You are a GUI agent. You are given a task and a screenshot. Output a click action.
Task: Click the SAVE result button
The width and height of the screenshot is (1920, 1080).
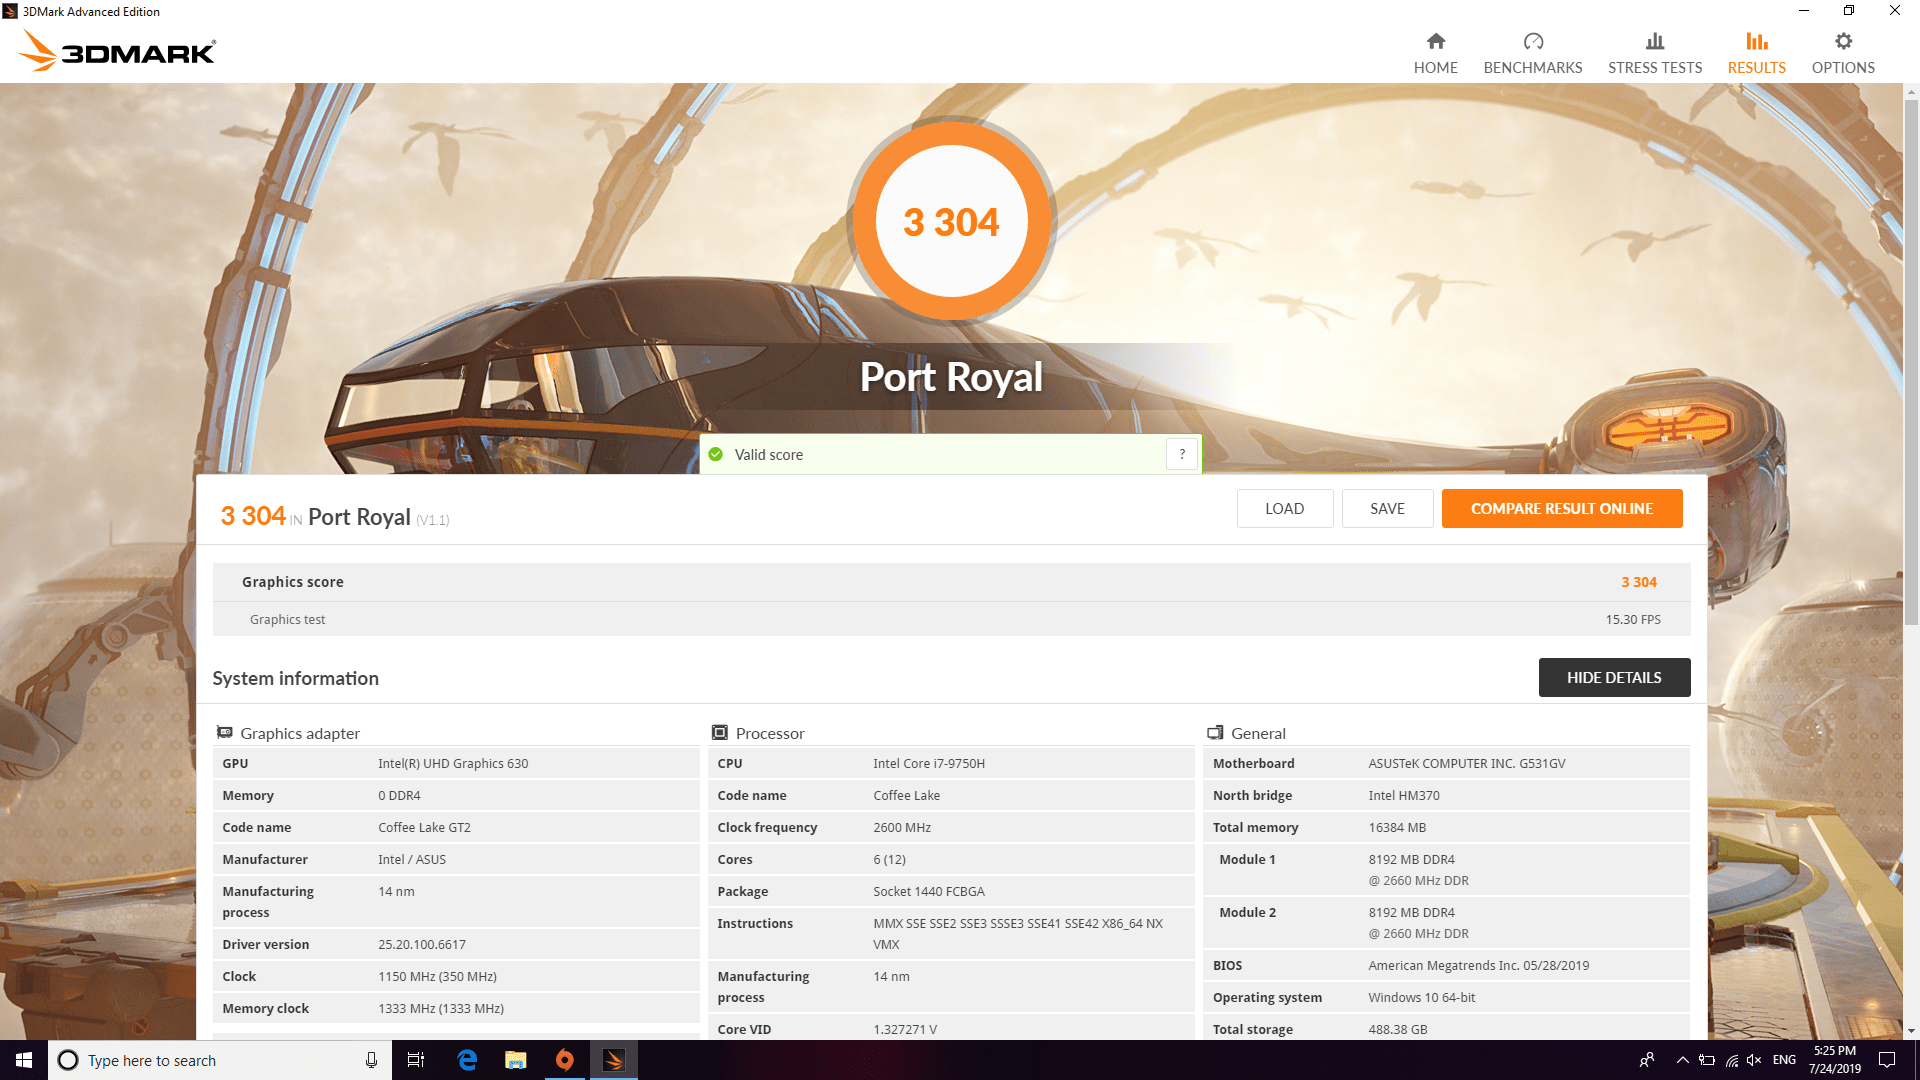point(1386,508)
